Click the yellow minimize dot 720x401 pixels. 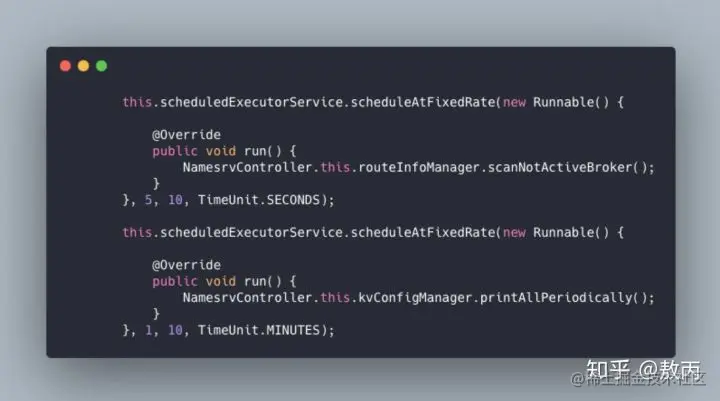coord(83,66)
